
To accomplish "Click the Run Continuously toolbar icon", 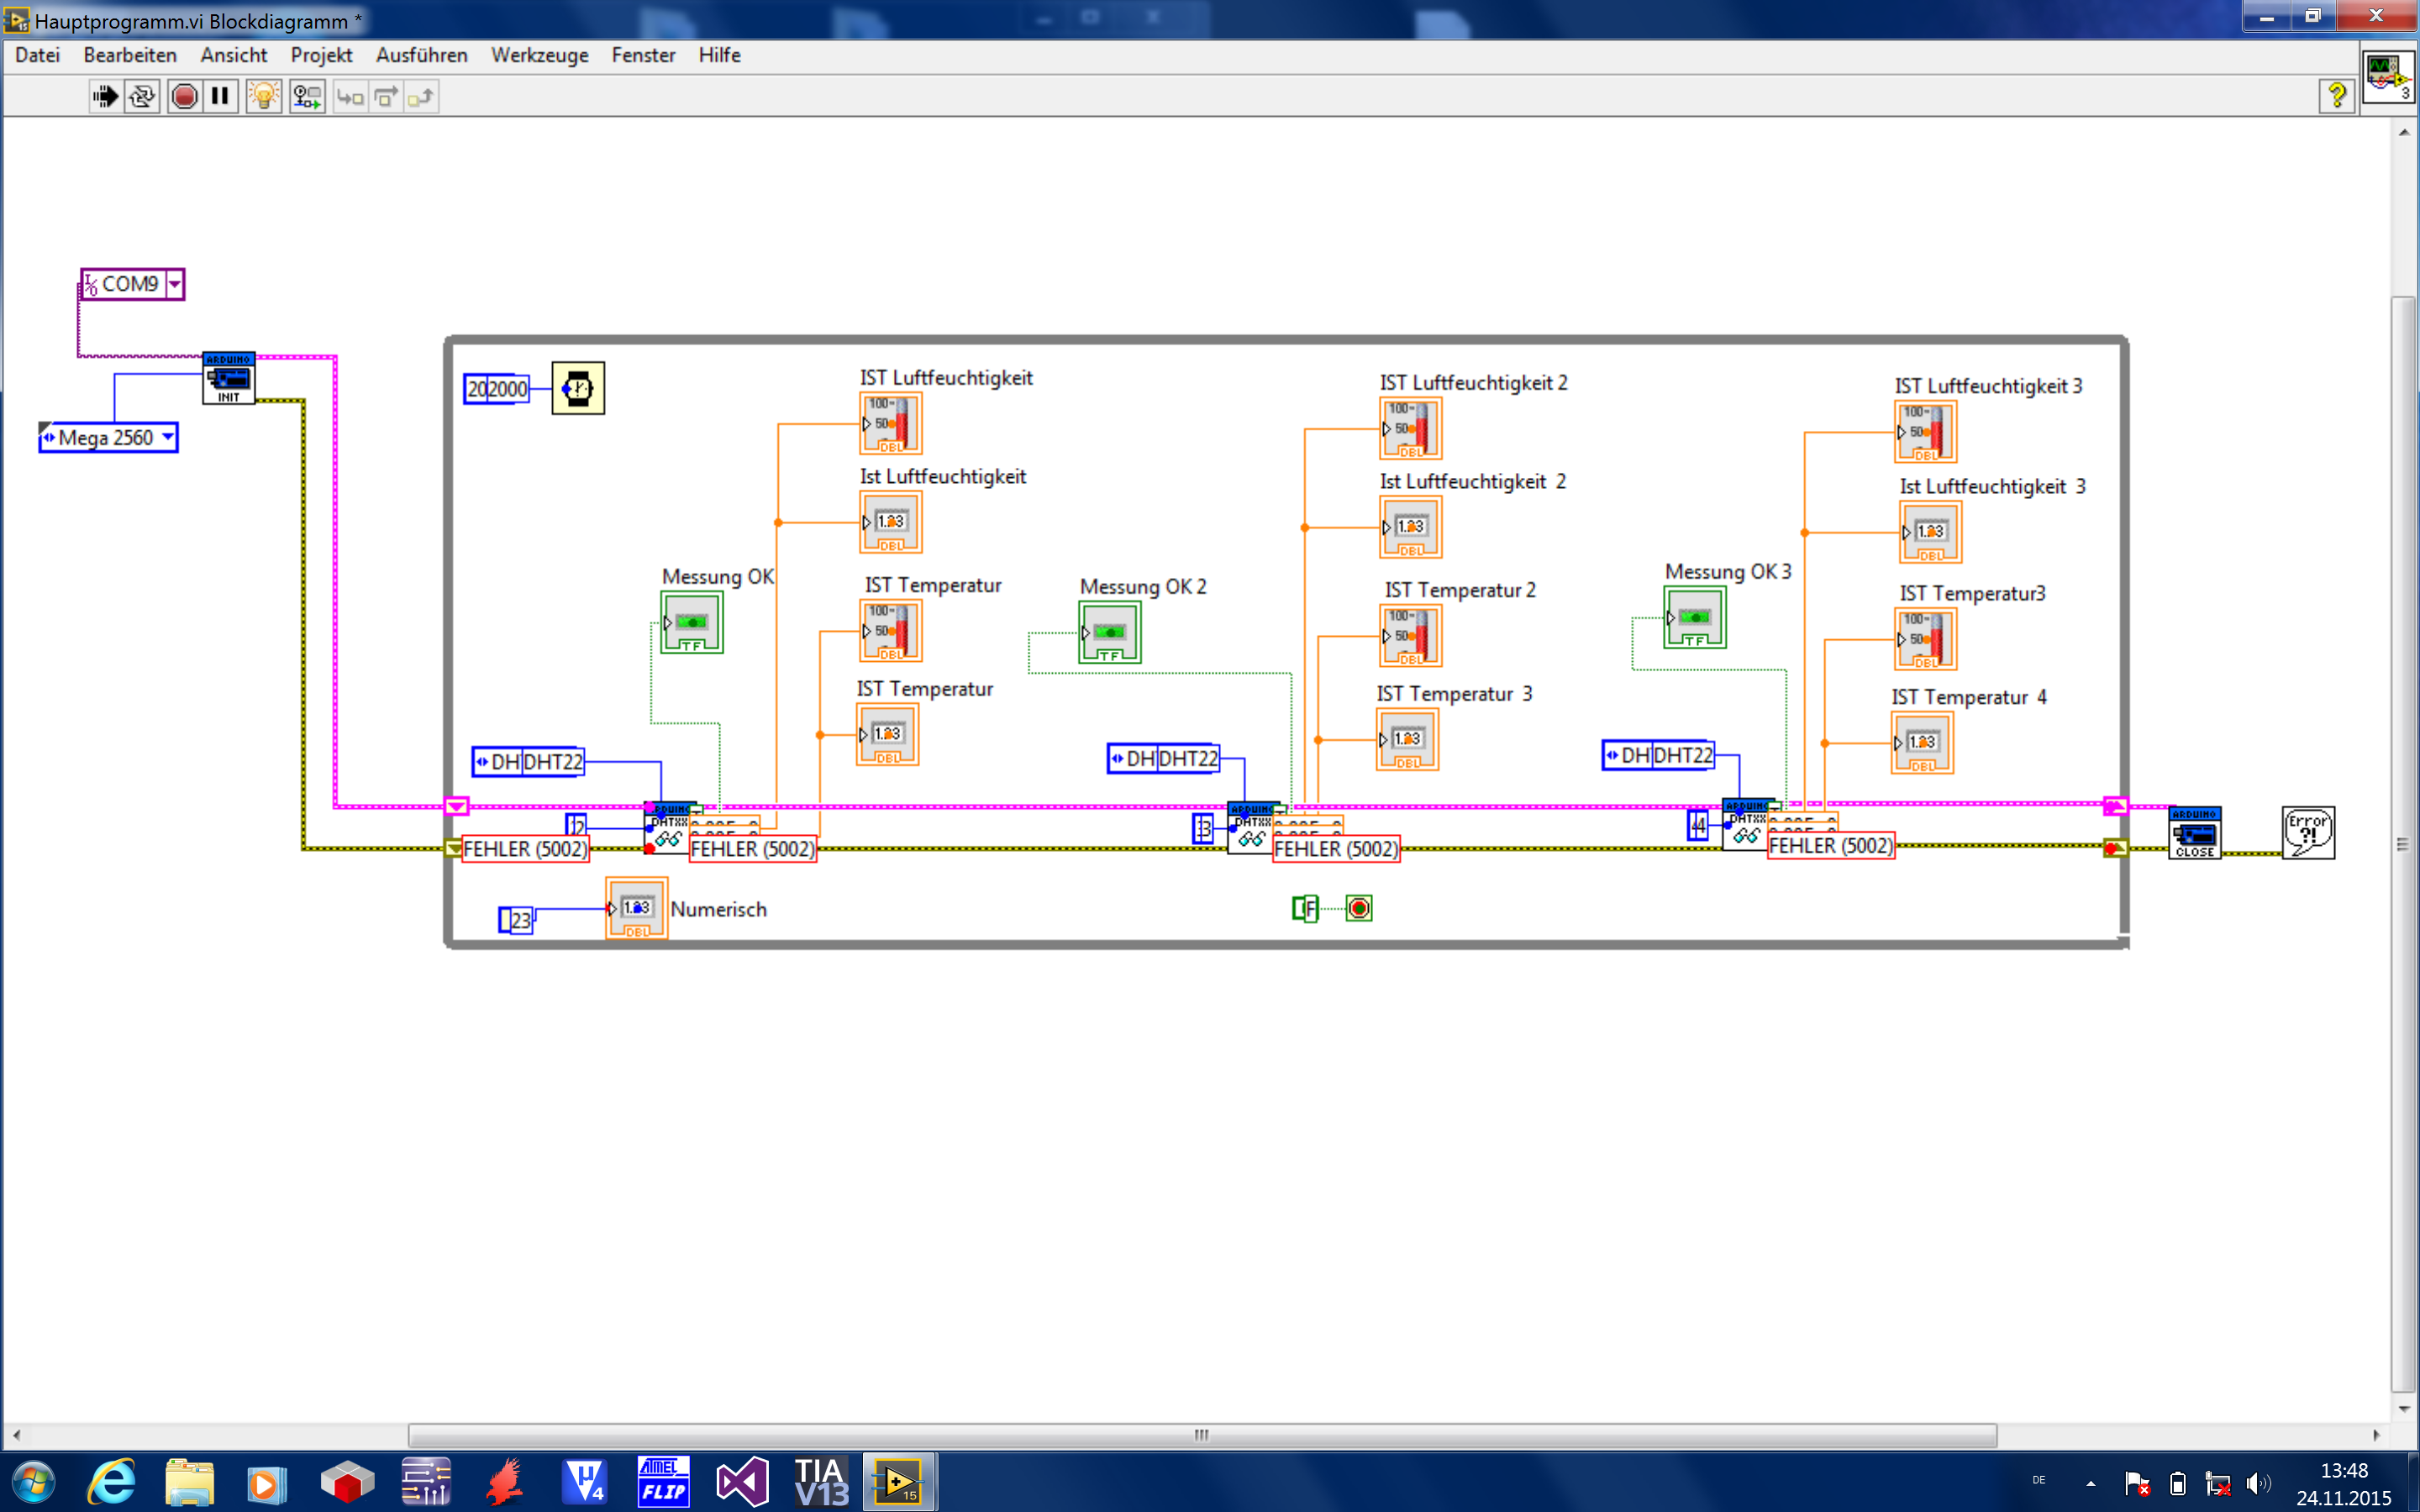I will click(142, 97).
